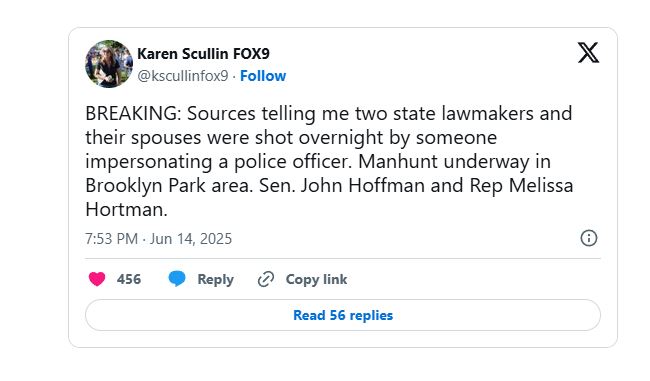Click the Reply label

215,279
